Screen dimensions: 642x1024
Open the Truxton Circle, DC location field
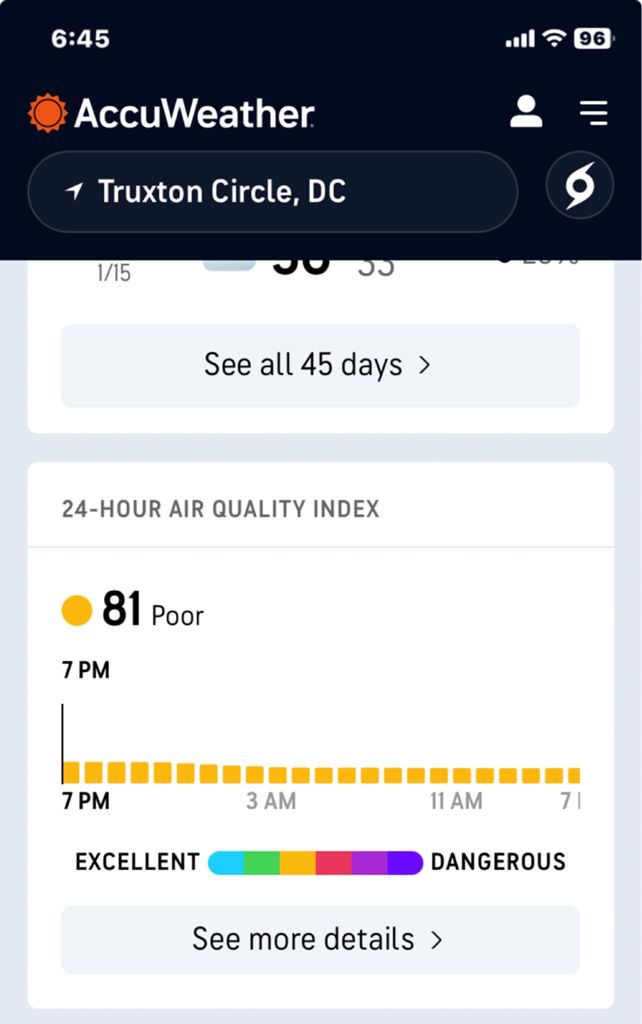tap(272, 192)
